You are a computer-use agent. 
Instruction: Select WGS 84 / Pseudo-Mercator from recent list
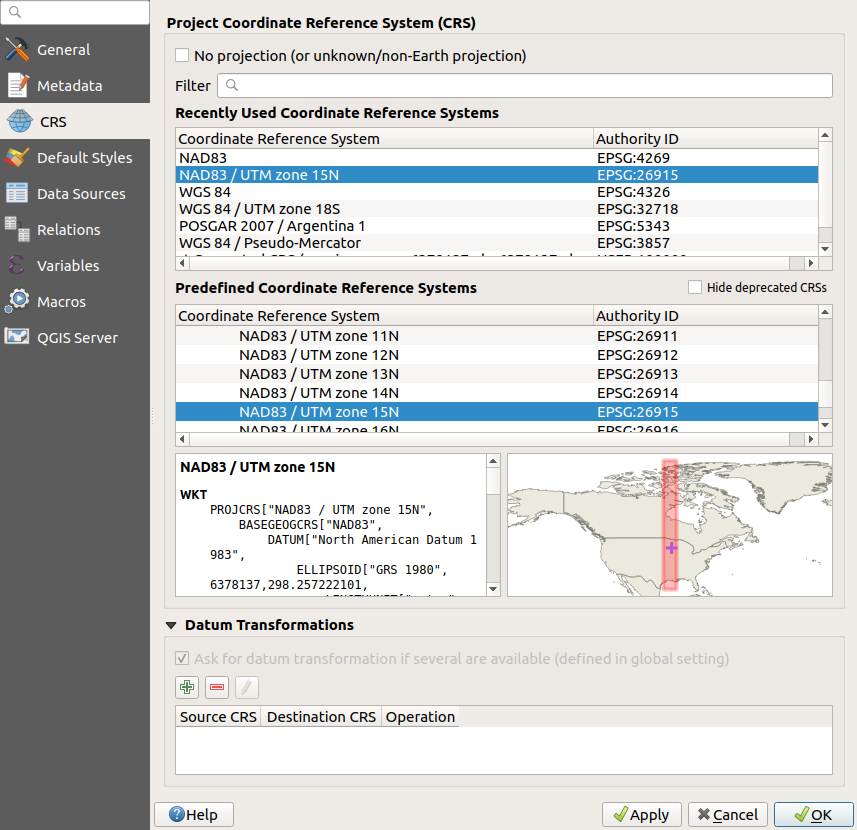(270, 243)
